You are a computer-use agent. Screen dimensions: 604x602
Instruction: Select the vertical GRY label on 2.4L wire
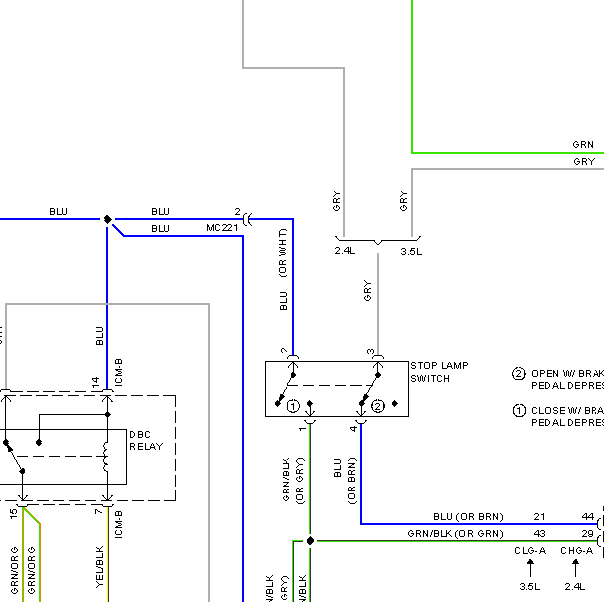click(x=336, y=201)
